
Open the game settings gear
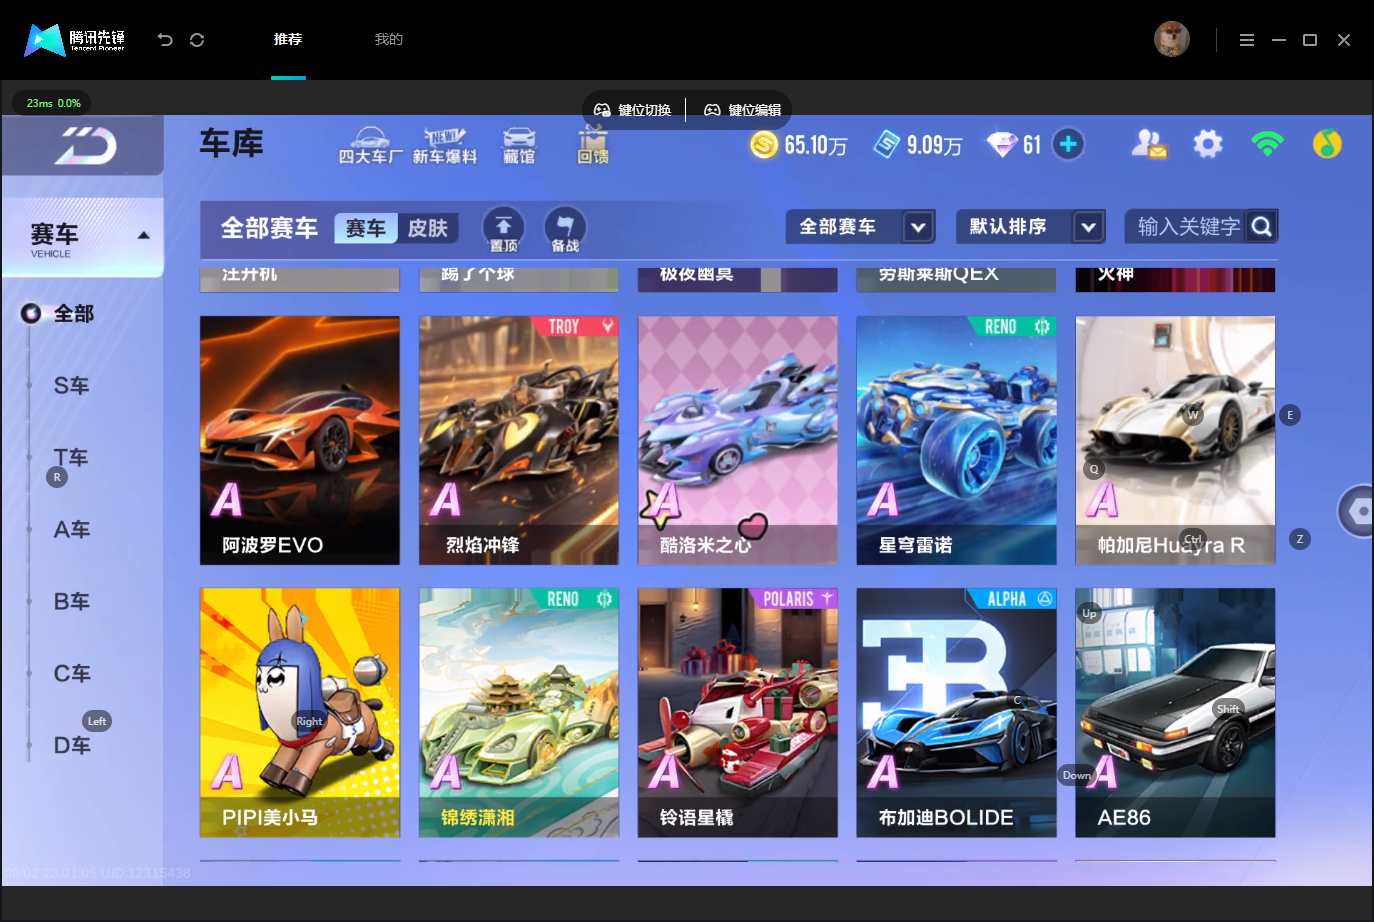(1208, 144)
